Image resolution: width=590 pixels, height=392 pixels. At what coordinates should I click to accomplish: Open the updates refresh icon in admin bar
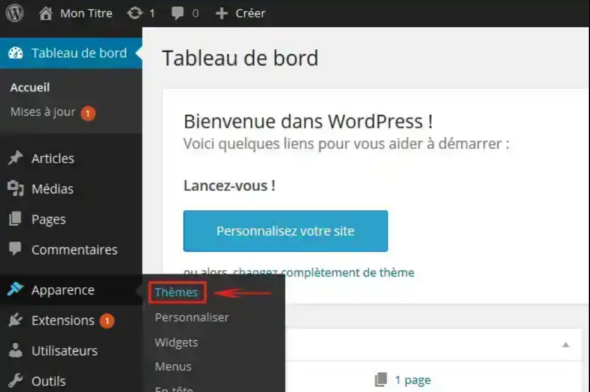pos(135,14)
